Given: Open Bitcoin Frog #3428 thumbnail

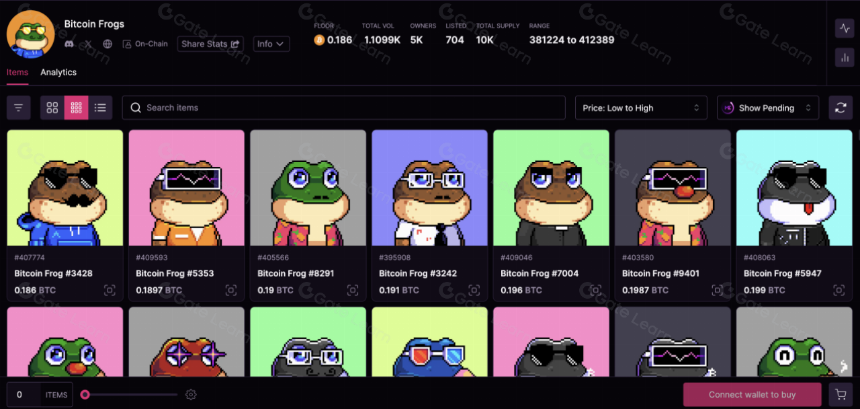Looking at the screenshot, I should pos(65,188).
